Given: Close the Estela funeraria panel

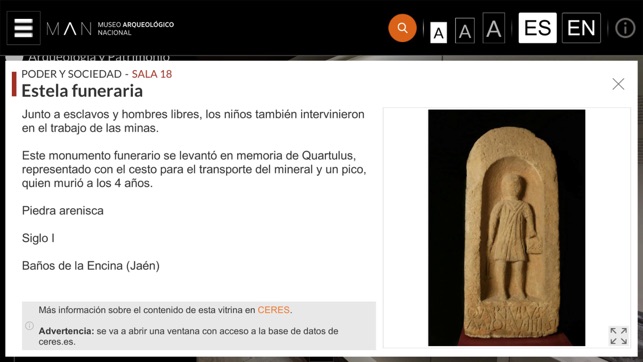Looking at the screenshot, I should (618, 84).
